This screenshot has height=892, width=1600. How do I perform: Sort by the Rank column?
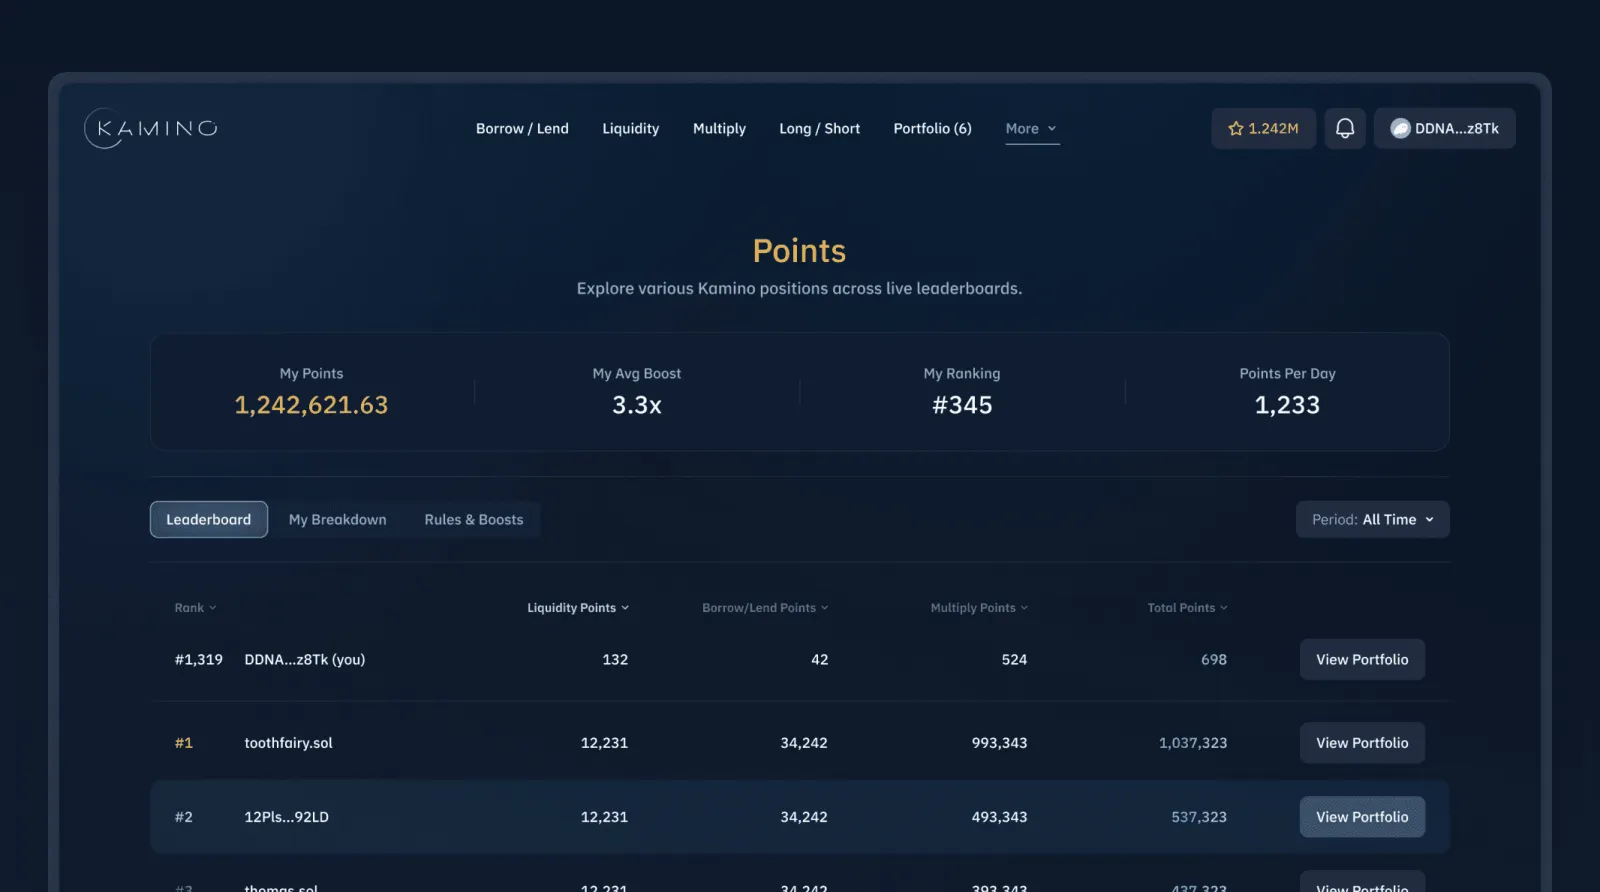coord(195,607)
